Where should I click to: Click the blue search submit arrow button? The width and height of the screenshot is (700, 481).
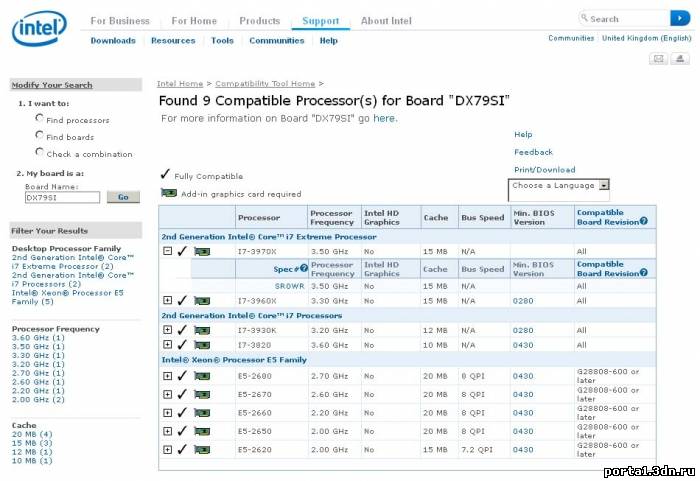tap(680, 18)
